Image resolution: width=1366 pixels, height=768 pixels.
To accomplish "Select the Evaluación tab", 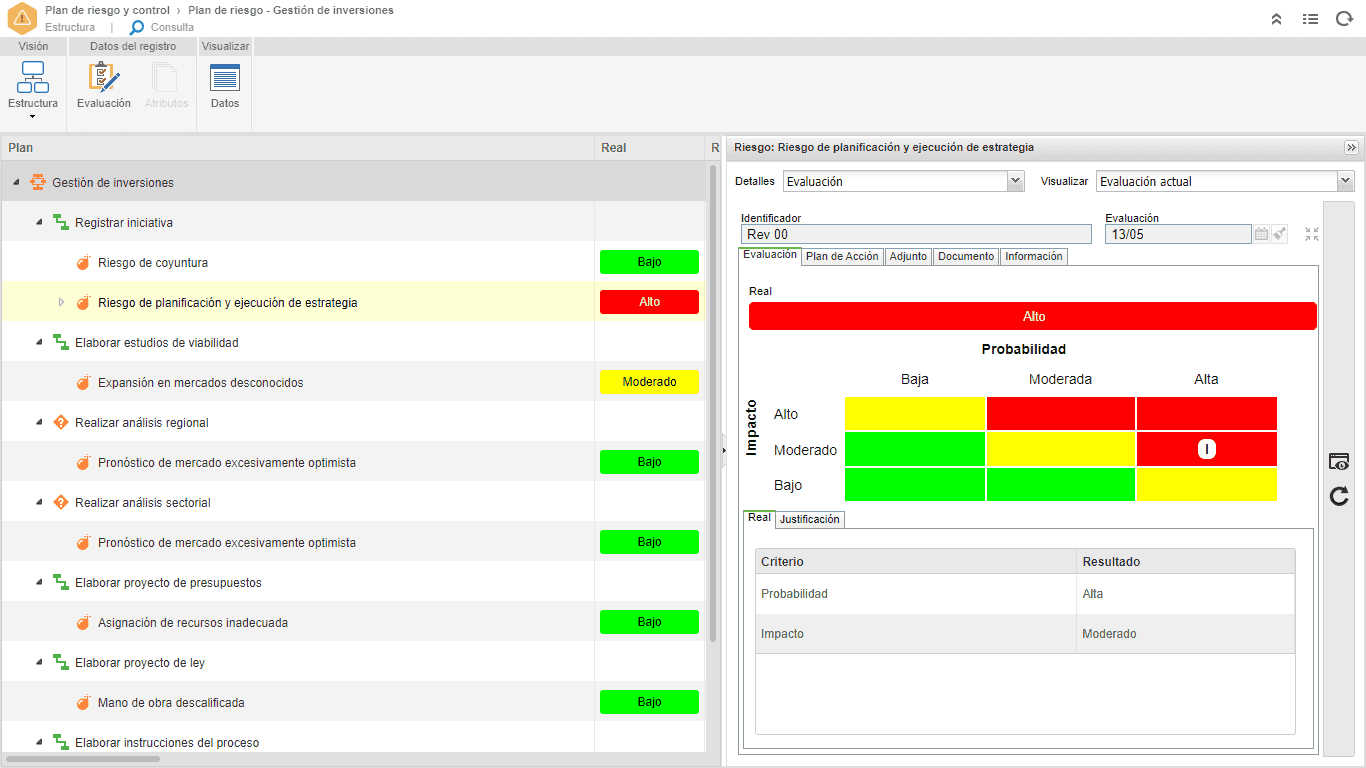I will click(770, 255).
